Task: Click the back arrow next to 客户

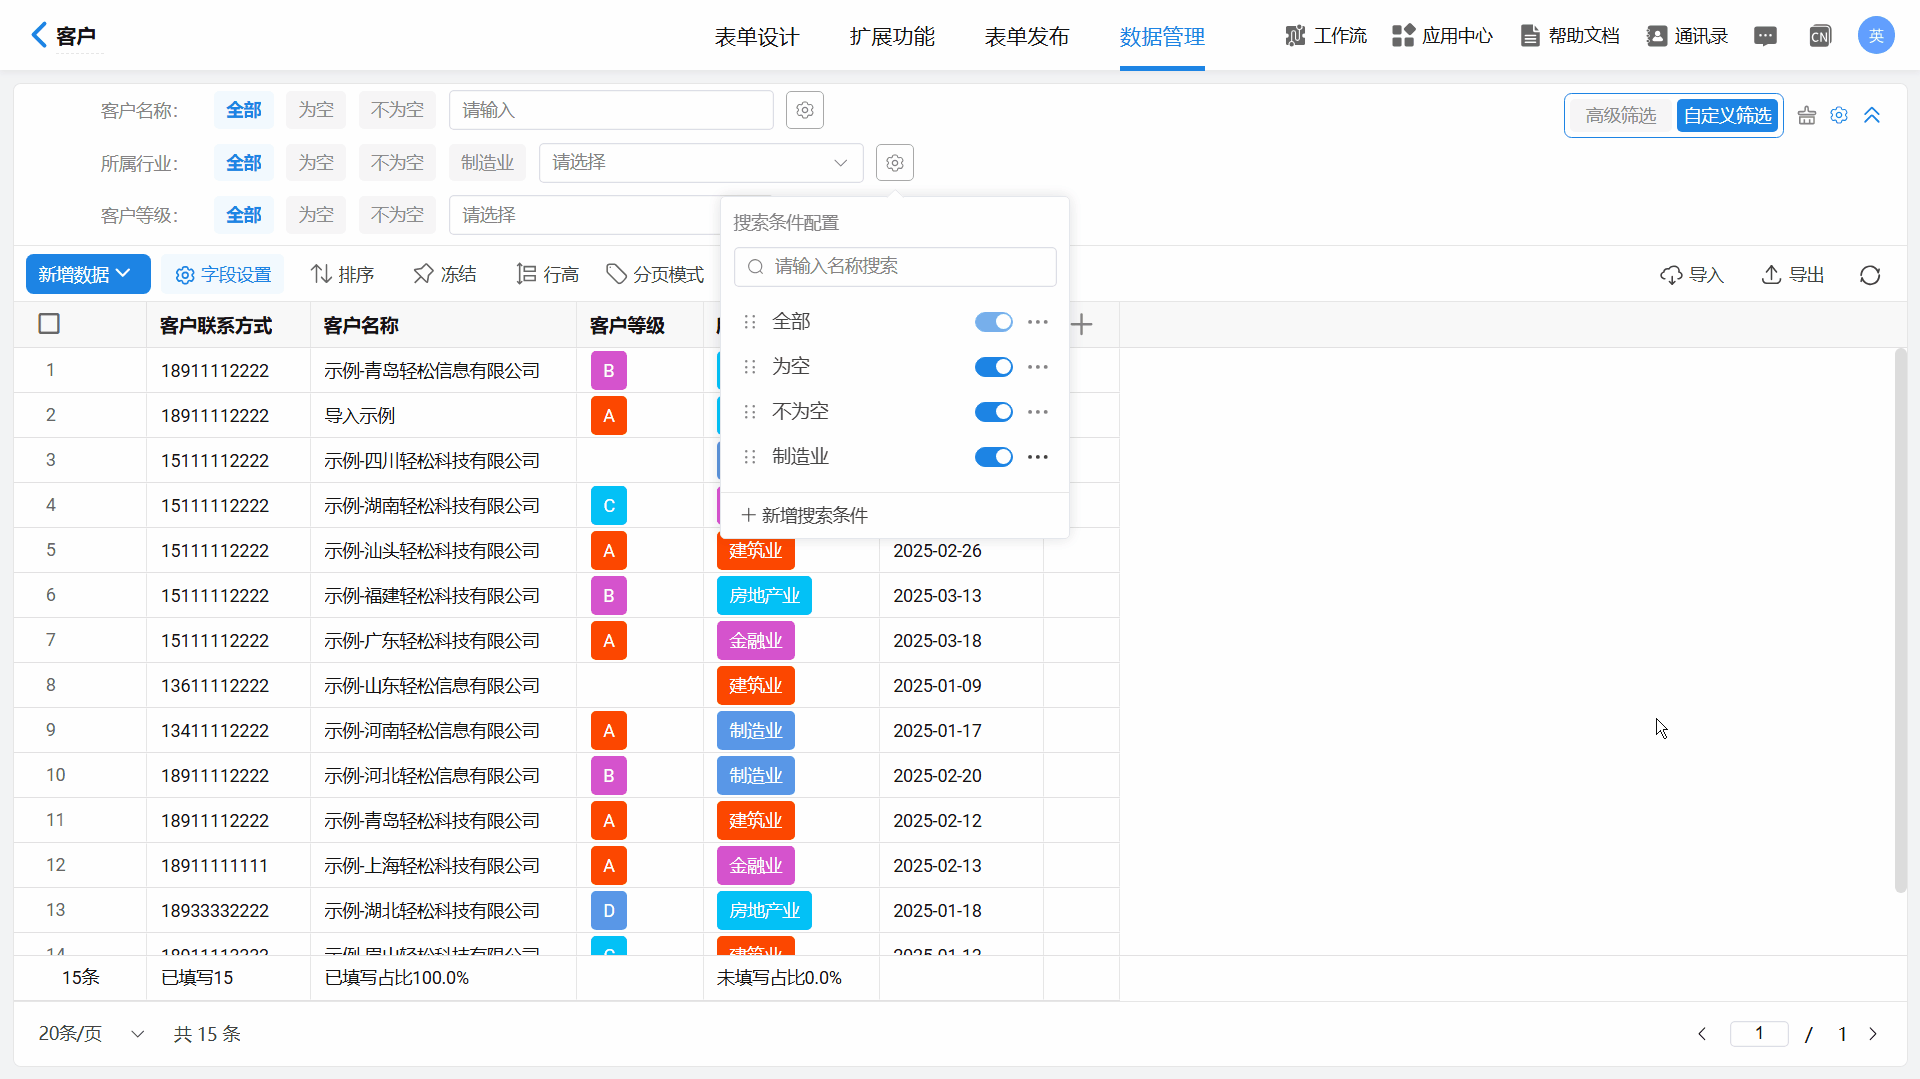Action: click(x=39, y=35)
